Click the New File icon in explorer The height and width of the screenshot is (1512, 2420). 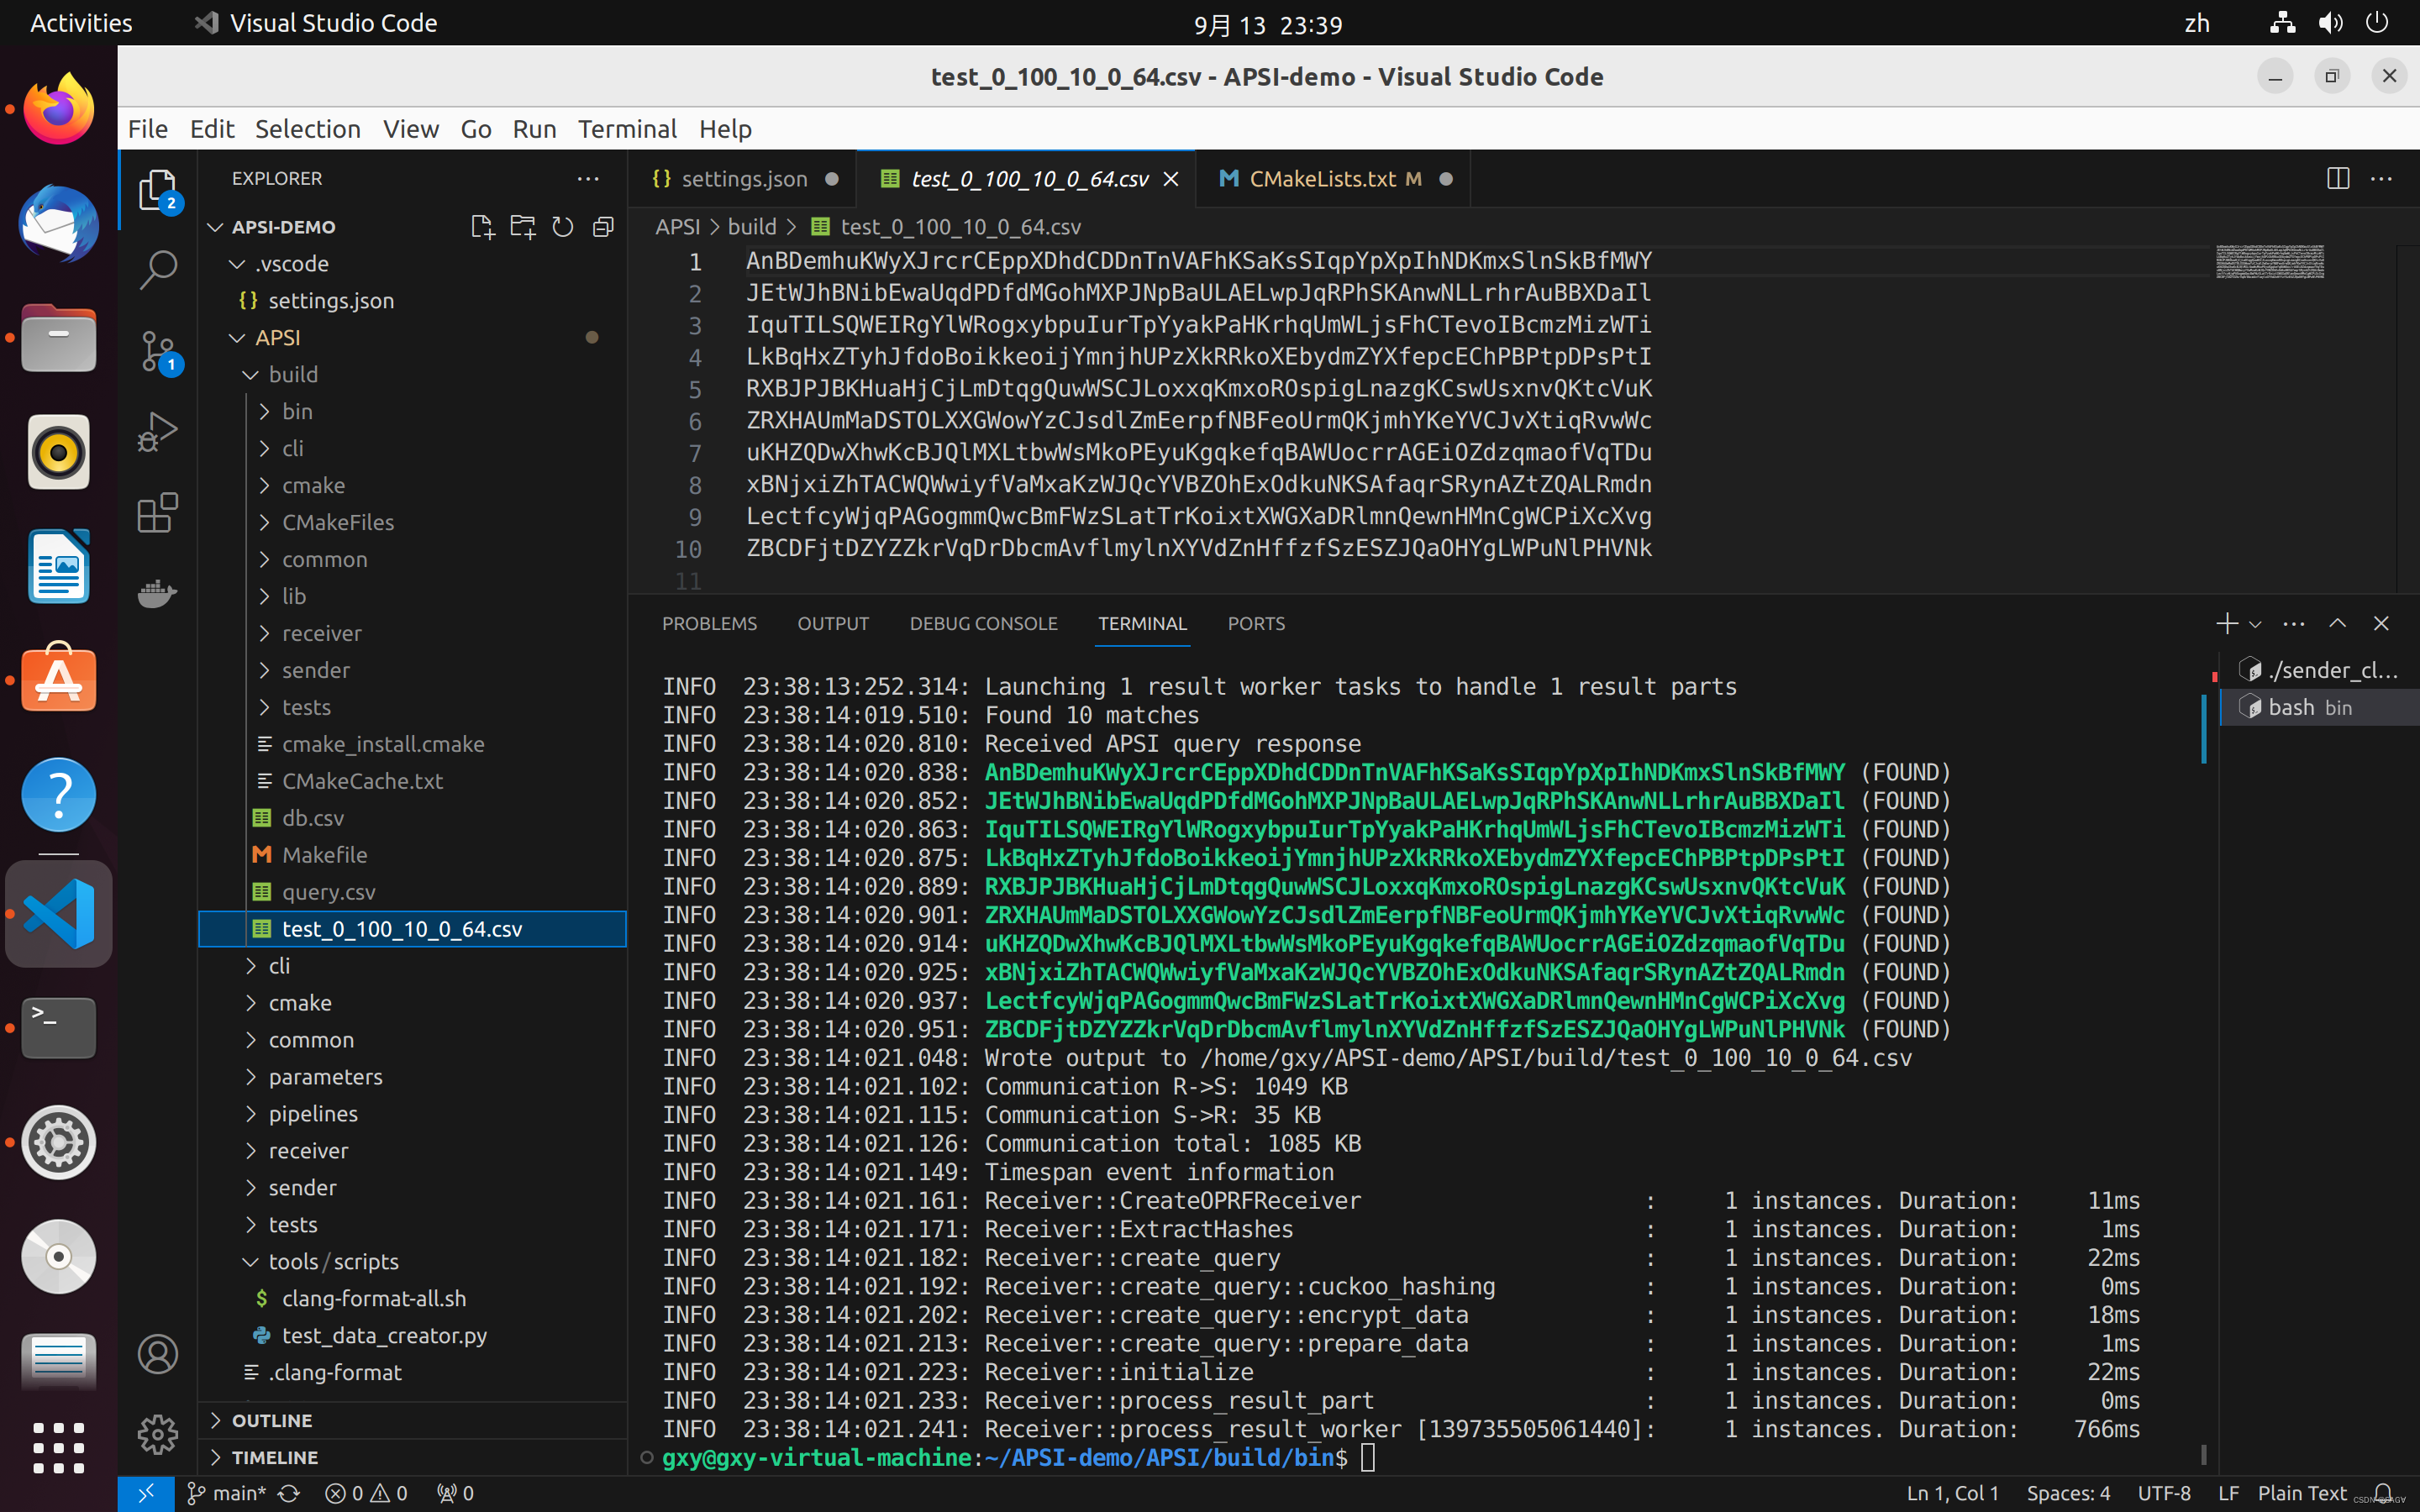482,227
